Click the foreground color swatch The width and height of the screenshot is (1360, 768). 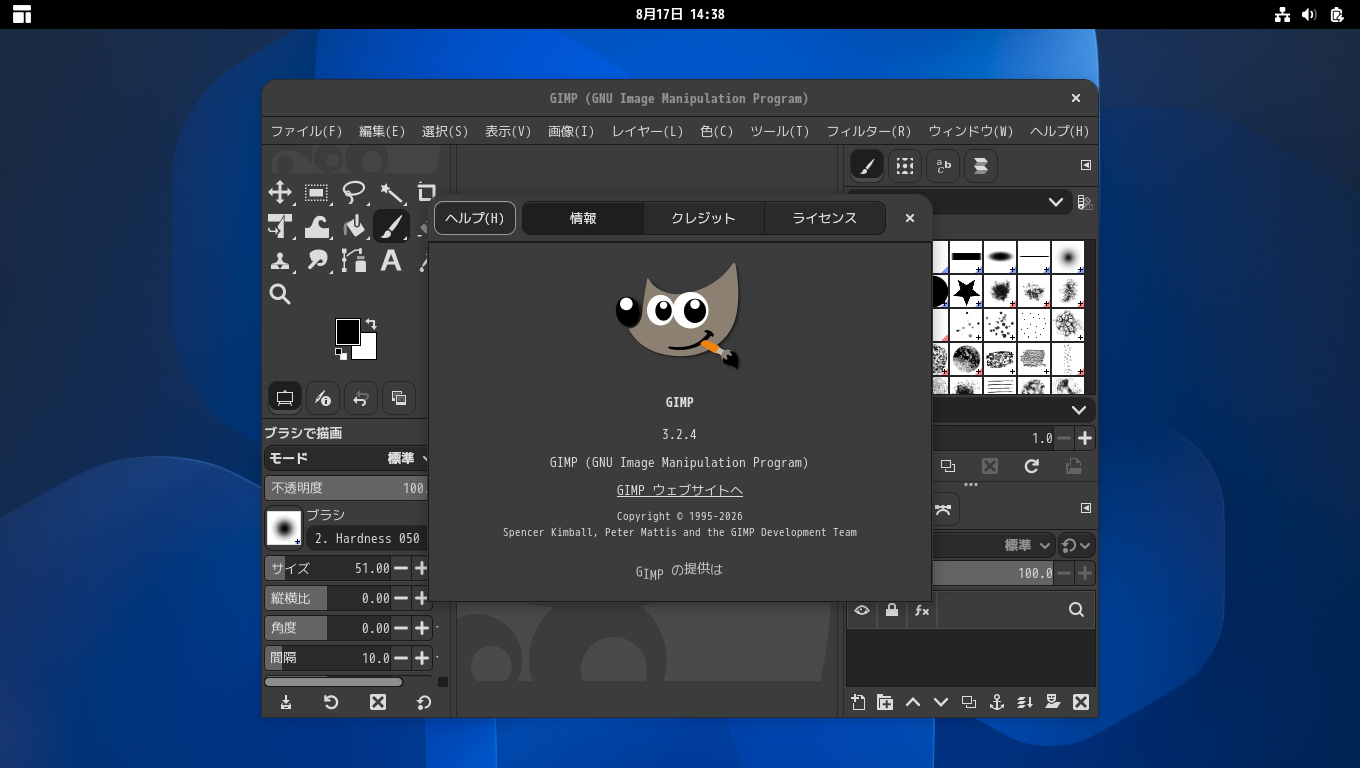346,331
